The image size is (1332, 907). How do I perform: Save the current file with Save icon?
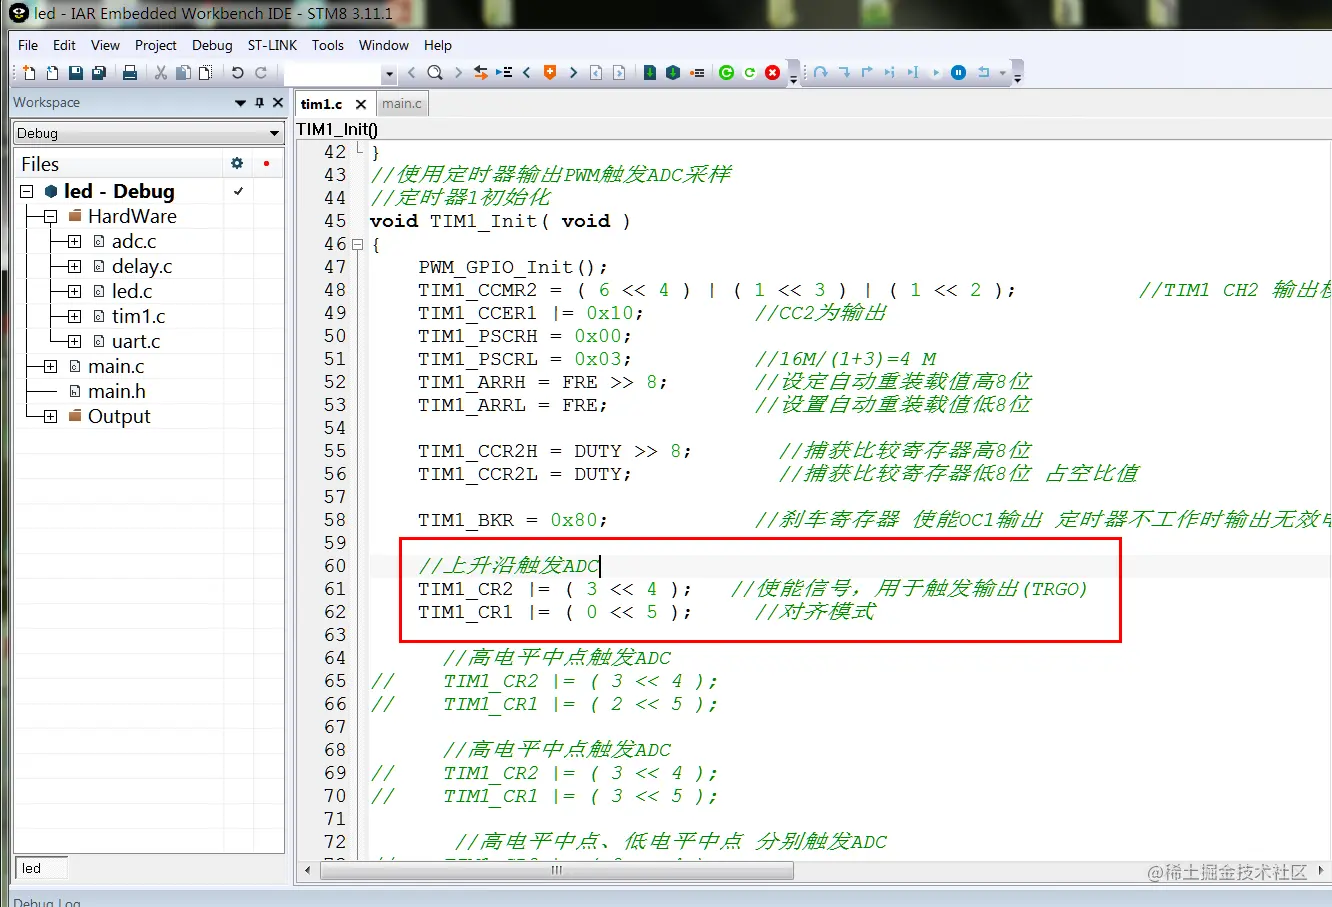(x=76, y=72)
